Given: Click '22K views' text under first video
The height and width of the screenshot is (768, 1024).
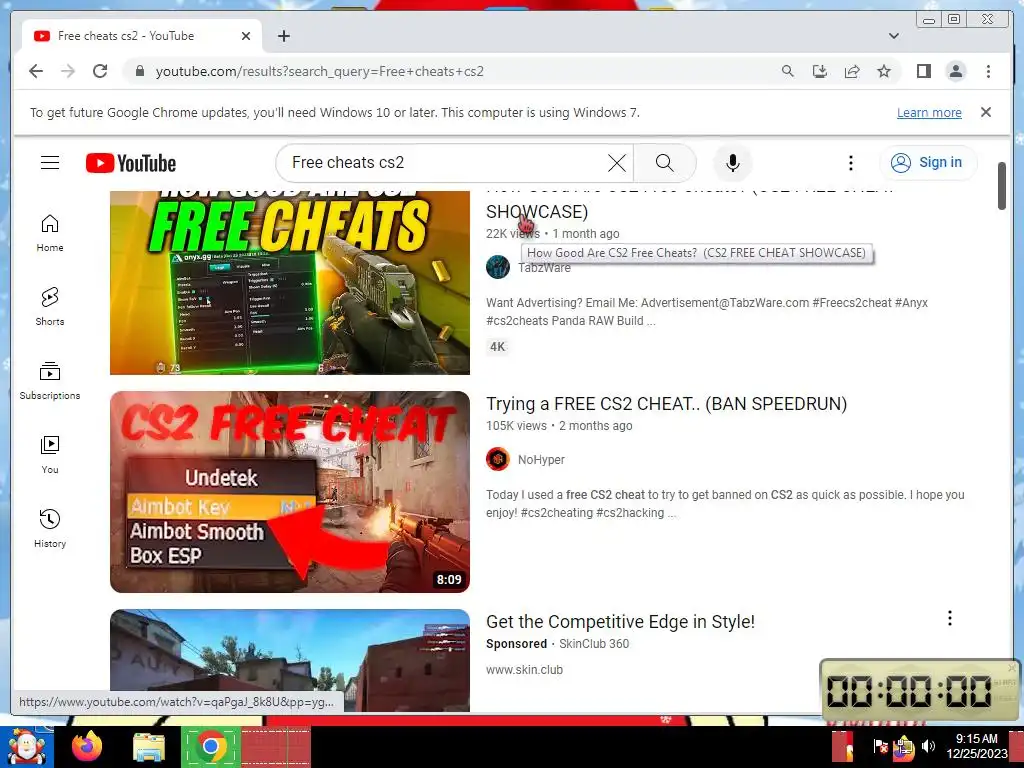Looking at the screenshot, I should [512, 234].
